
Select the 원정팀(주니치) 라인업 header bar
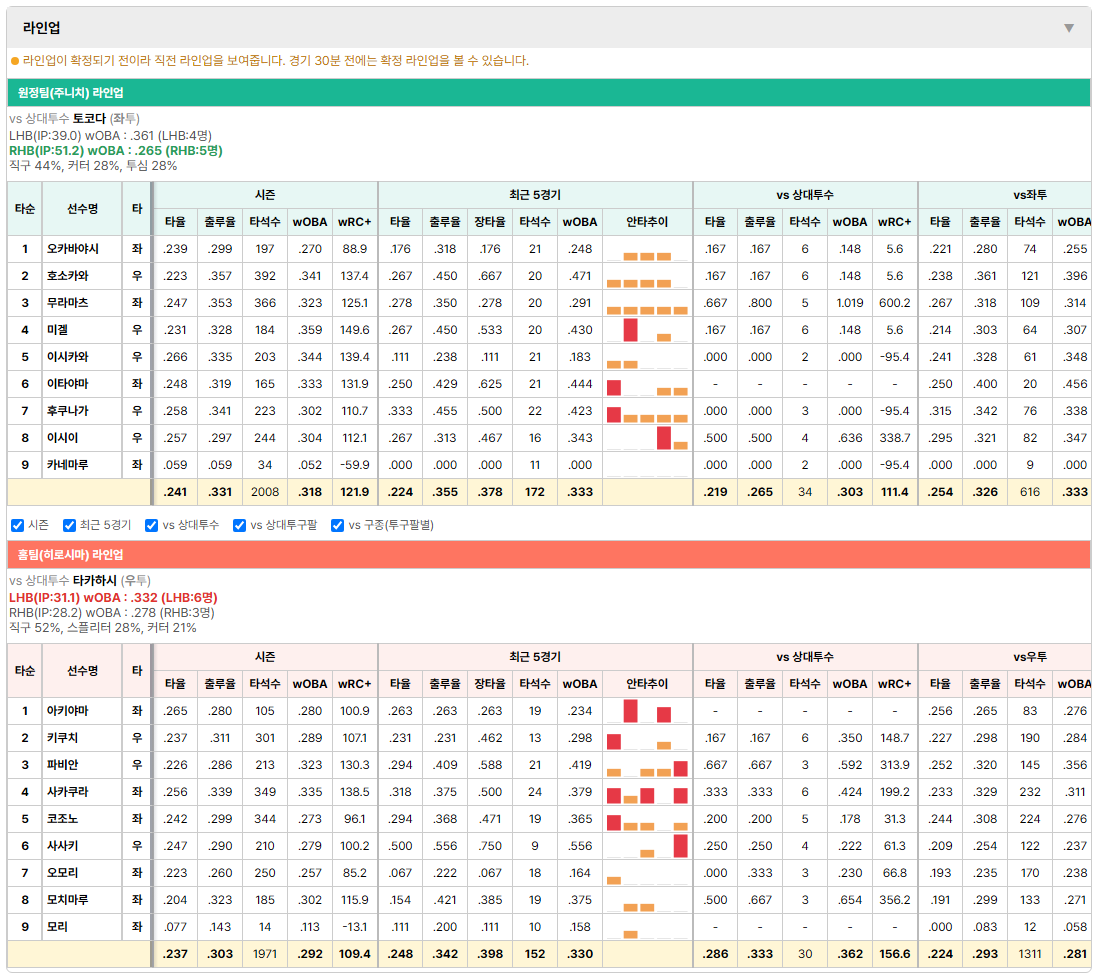tap(549, 92)
